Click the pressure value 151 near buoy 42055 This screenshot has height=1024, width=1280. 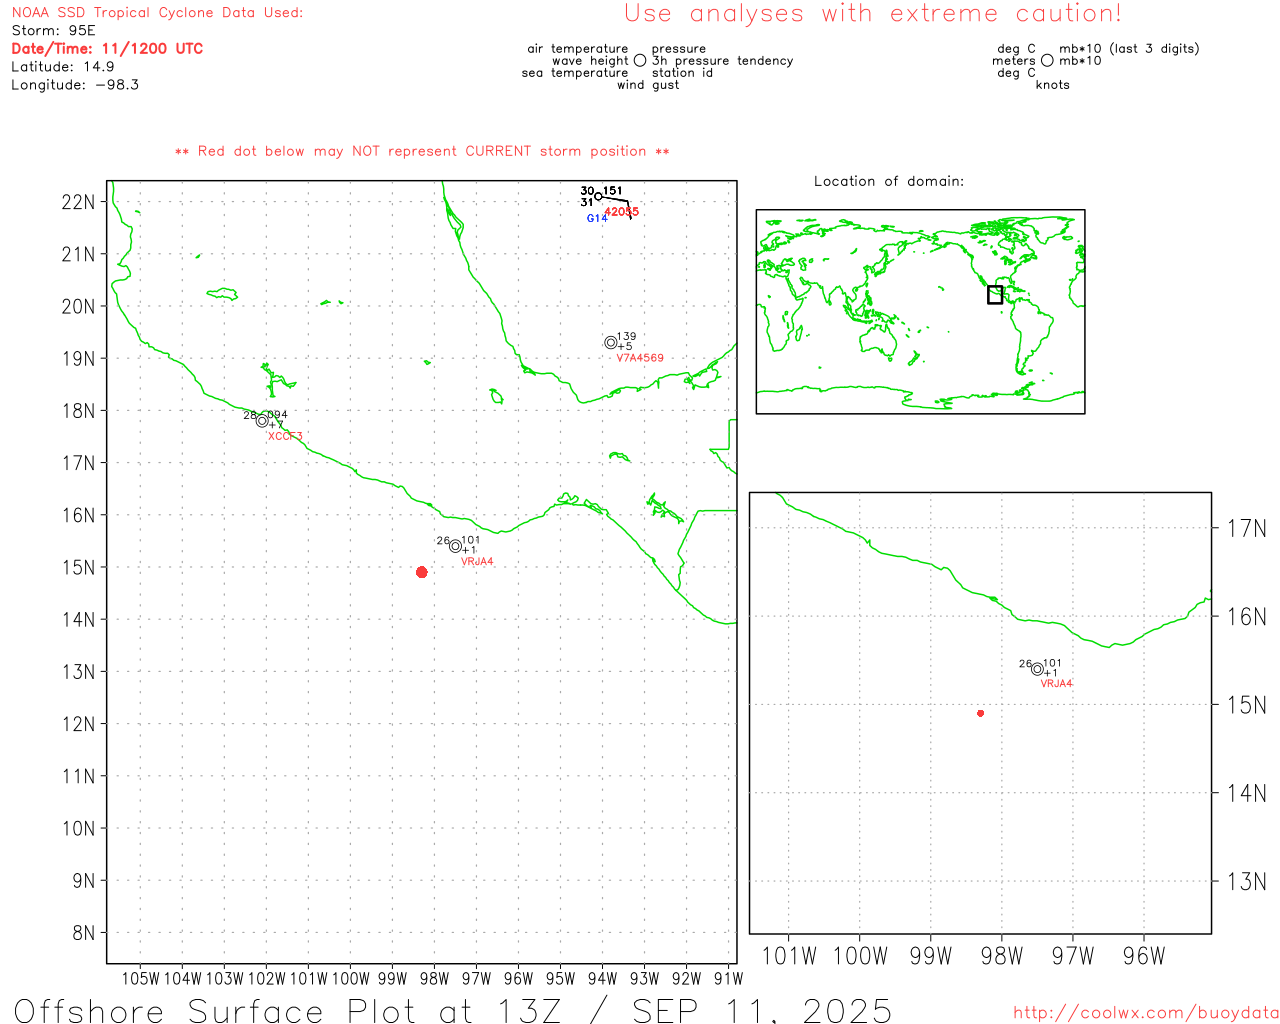[612, 191]
